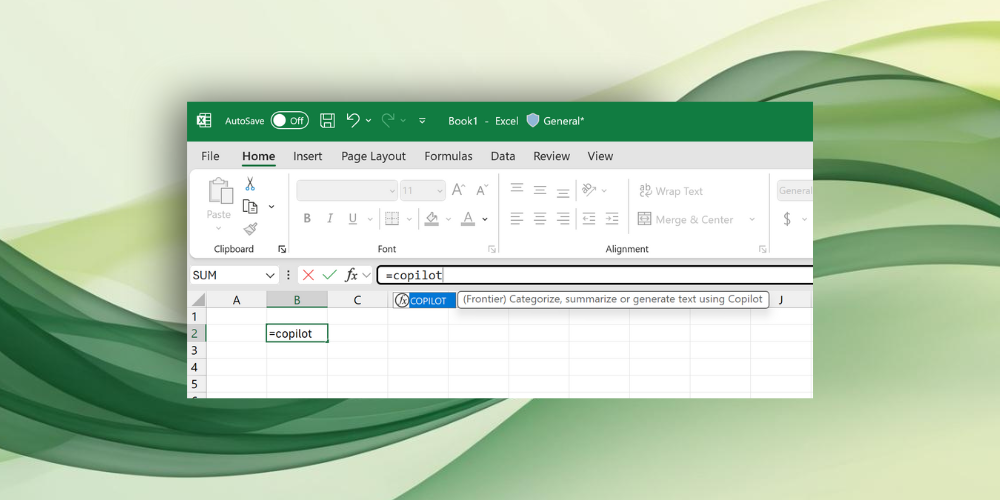Open the Alignment group dialog launcher
The height and width of the screenshot is (500, 1000).
pos(762,249)
